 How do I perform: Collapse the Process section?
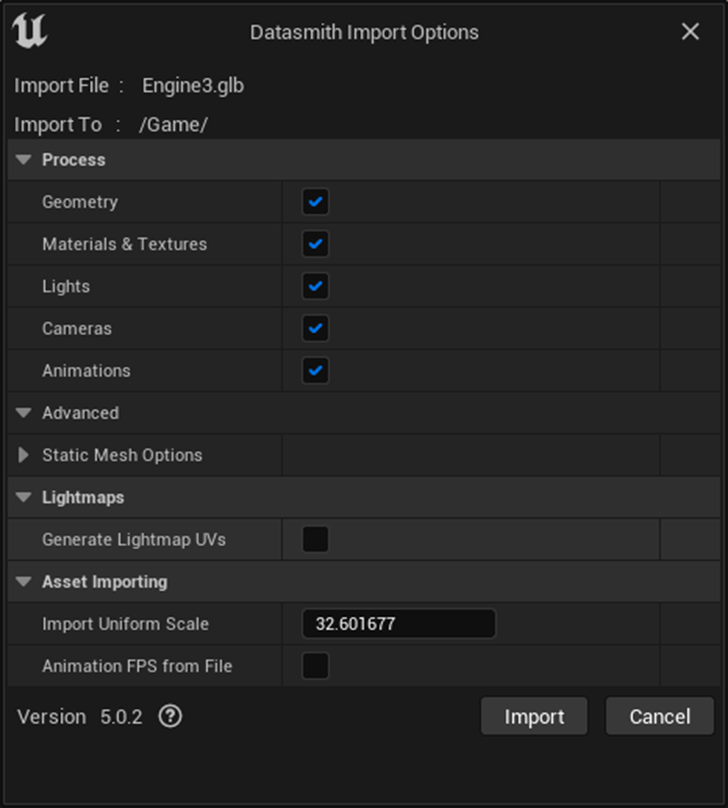[x=24, y=160]
